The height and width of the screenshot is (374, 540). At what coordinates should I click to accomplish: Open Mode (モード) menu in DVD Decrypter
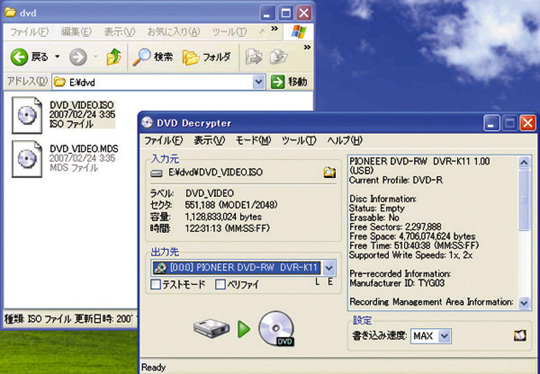253,141
